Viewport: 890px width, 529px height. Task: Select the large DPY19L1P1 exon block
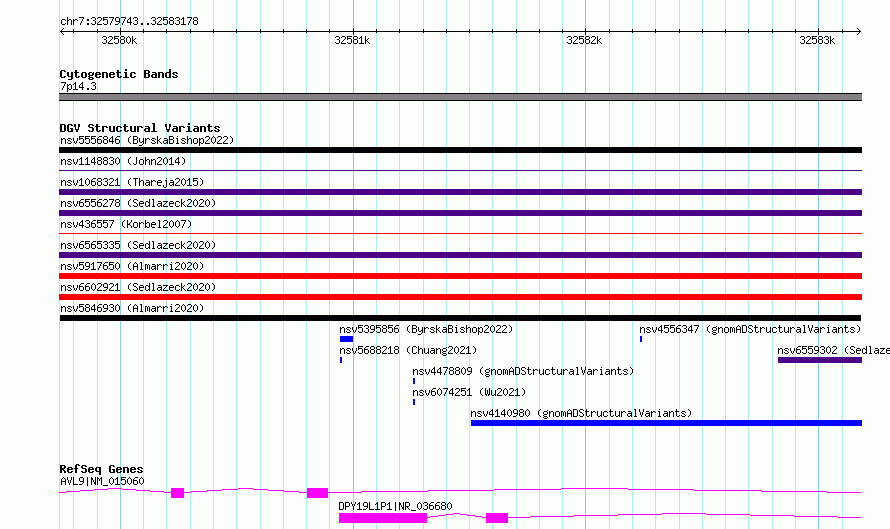tap(383, 518)
